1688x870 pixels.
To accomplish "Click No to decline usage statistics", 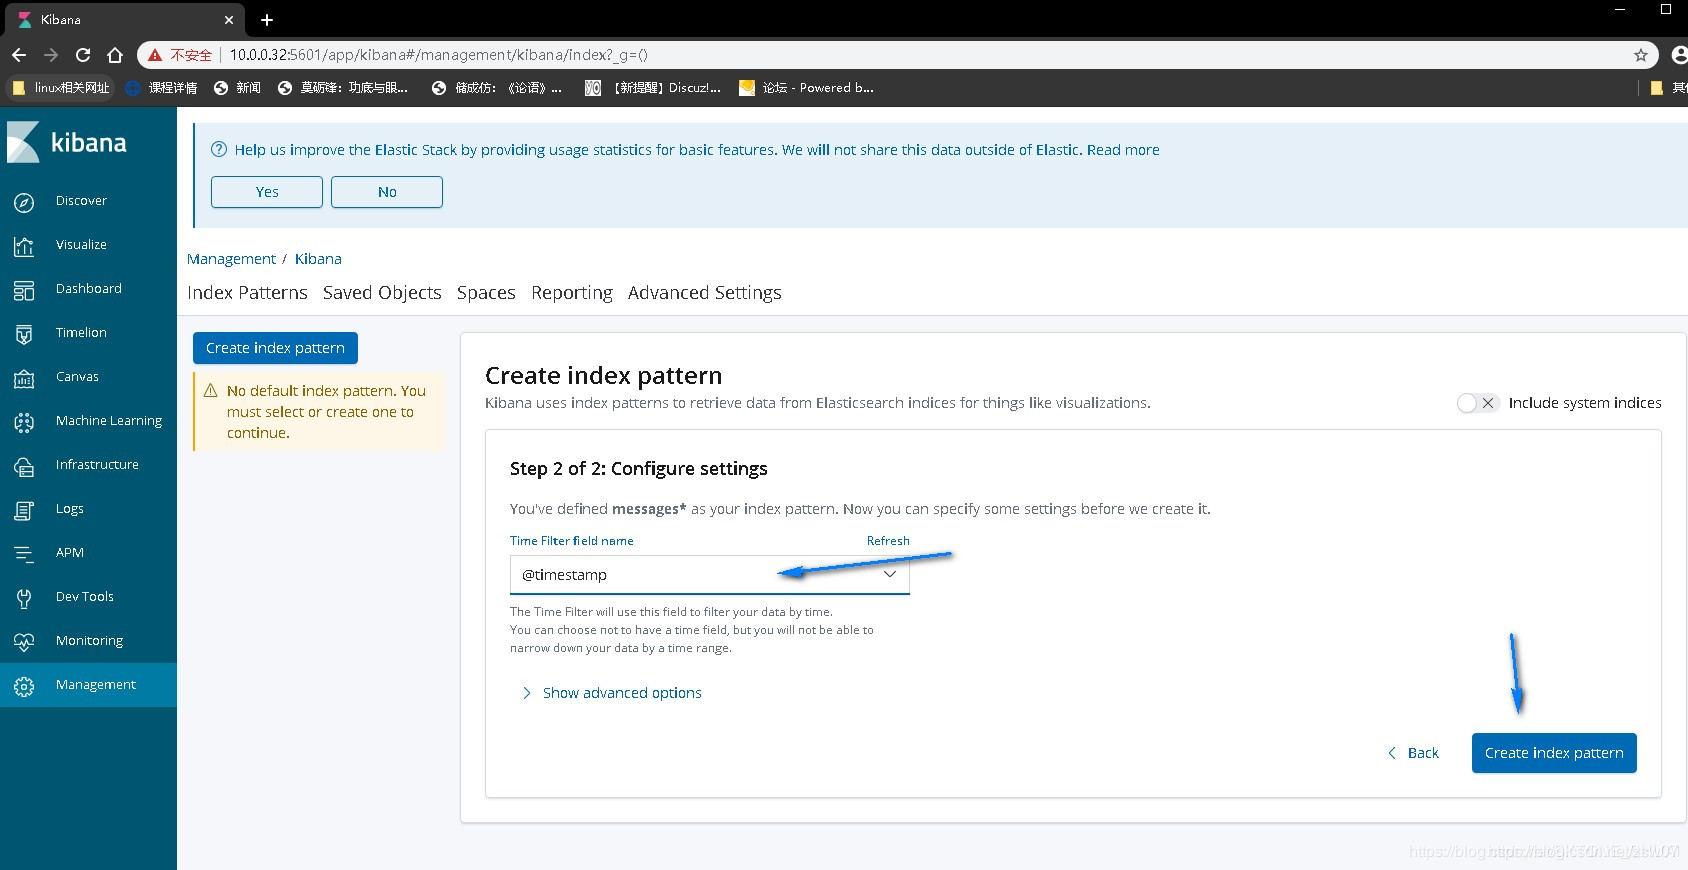I will pyautogui.click(x=387, y=192).
